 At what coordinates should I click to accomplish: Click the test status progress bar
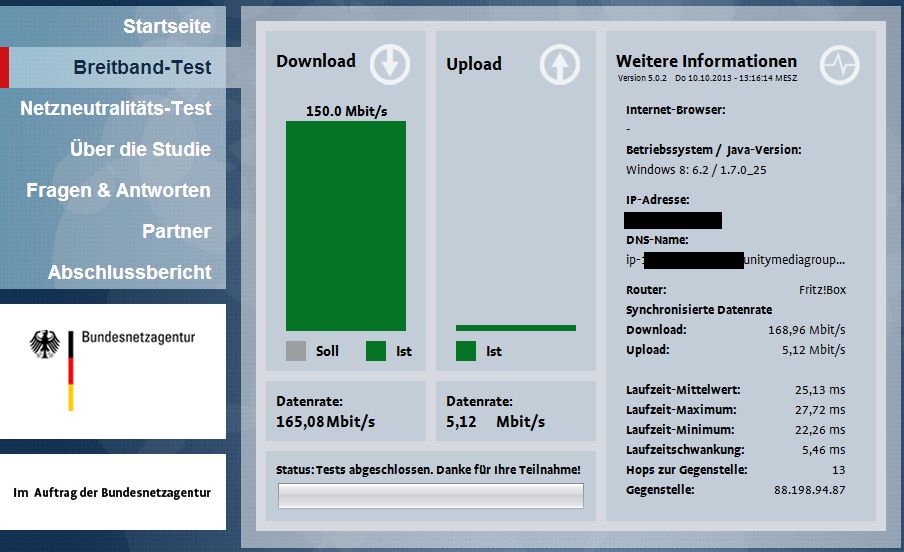pos(430,496)
